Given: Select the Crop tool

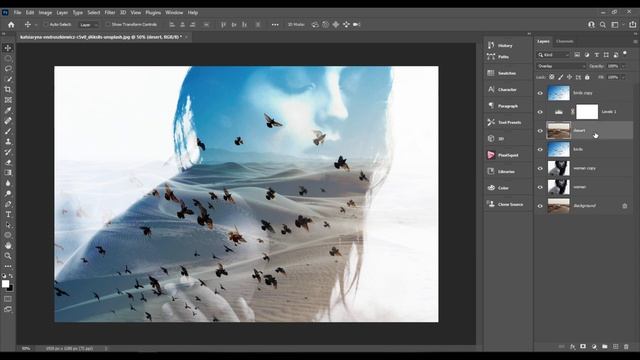Looking at the screenshot, I should [8, 89].
